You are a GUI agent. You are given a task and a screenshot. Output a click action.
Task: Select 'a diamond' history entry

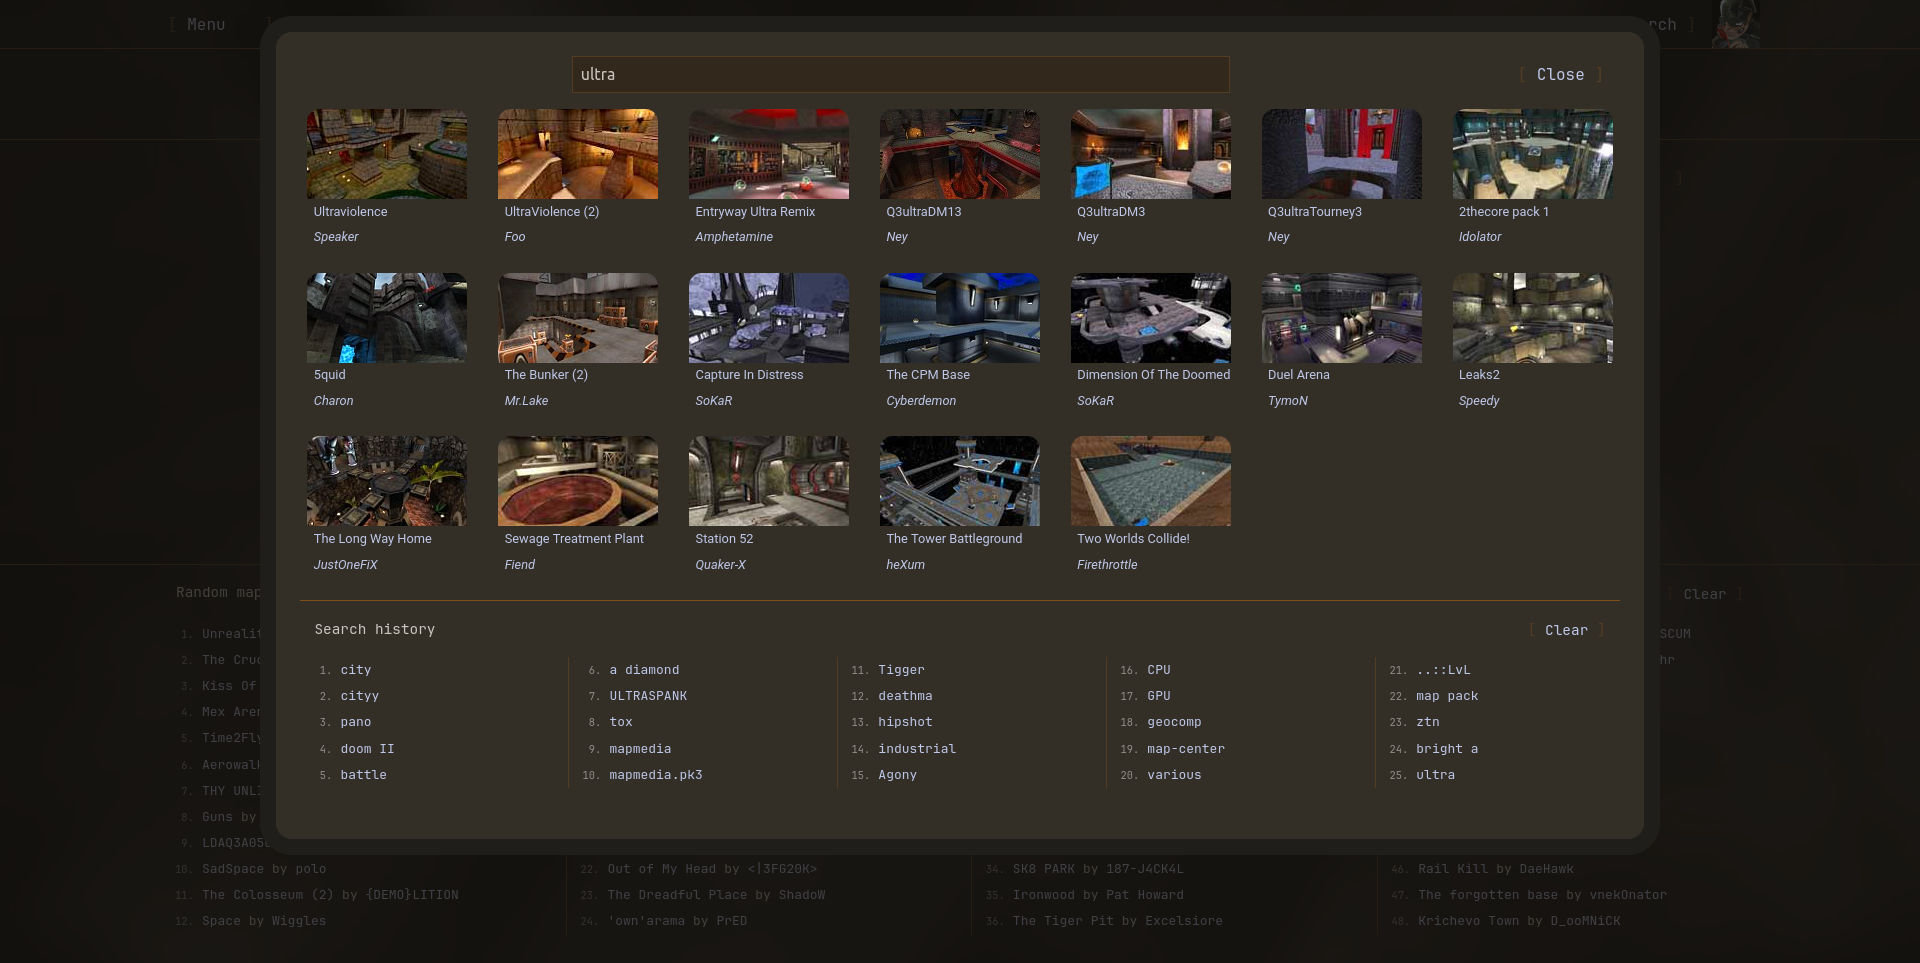[x=644, y=670]
